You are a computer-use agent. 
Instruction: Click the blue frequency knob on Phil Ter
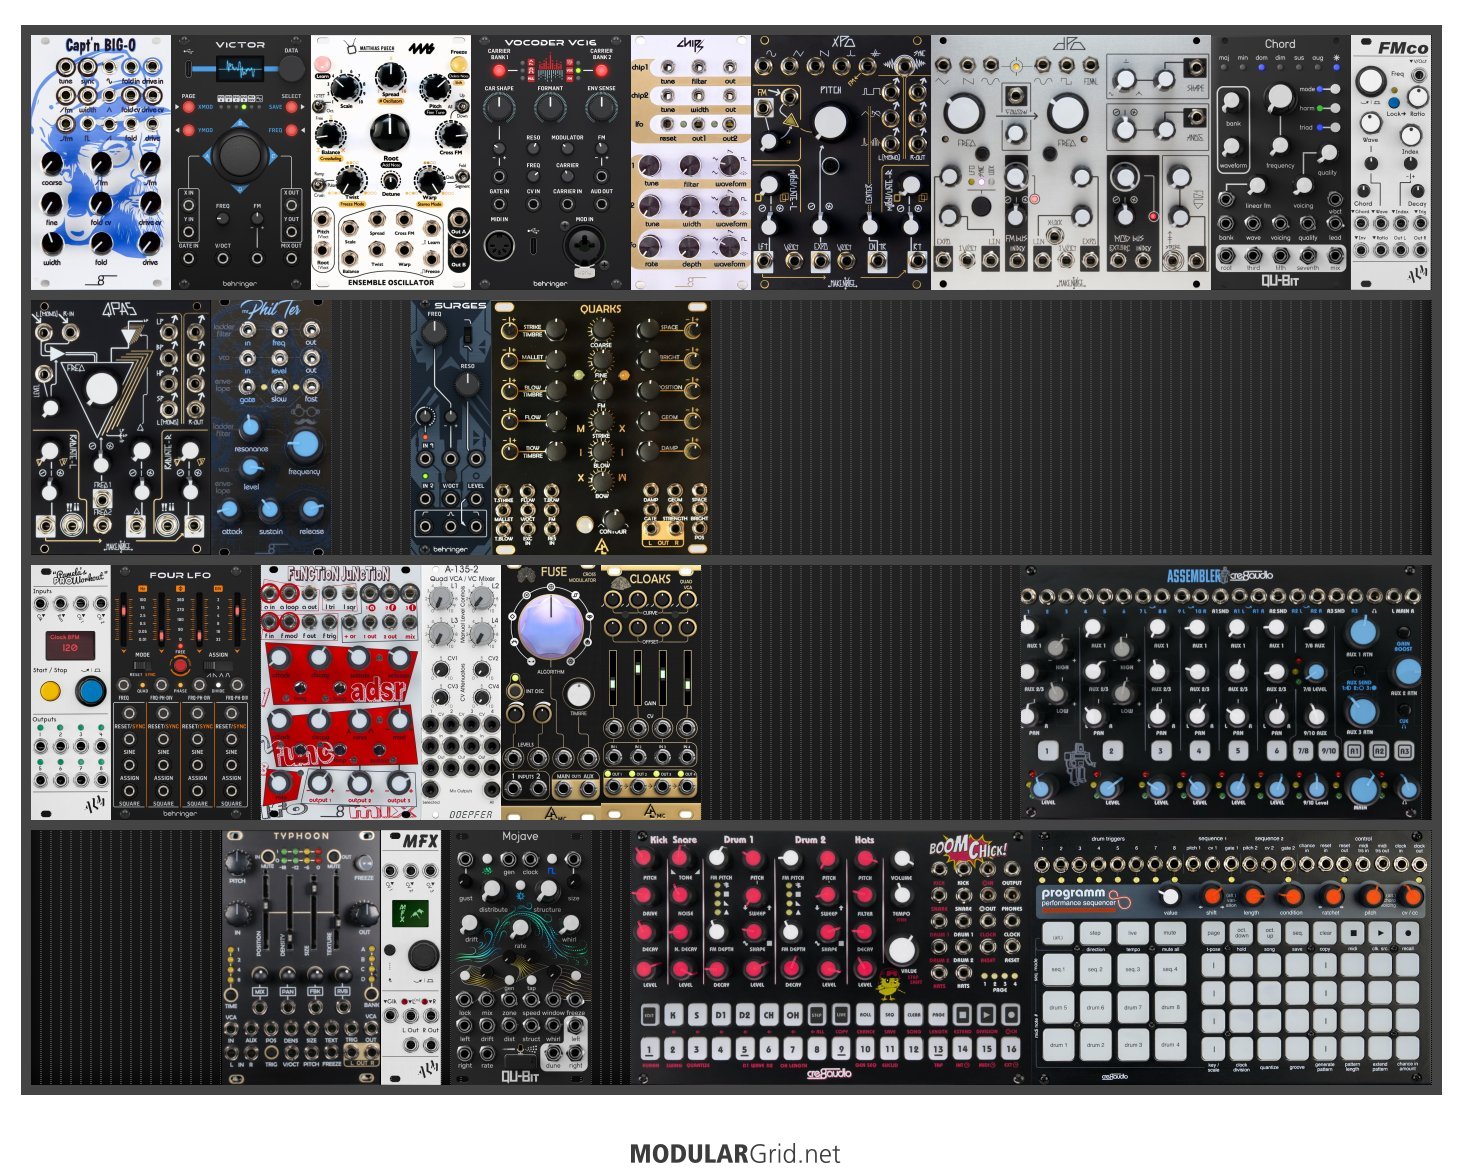pyautogui.click(x=304, y=444)
